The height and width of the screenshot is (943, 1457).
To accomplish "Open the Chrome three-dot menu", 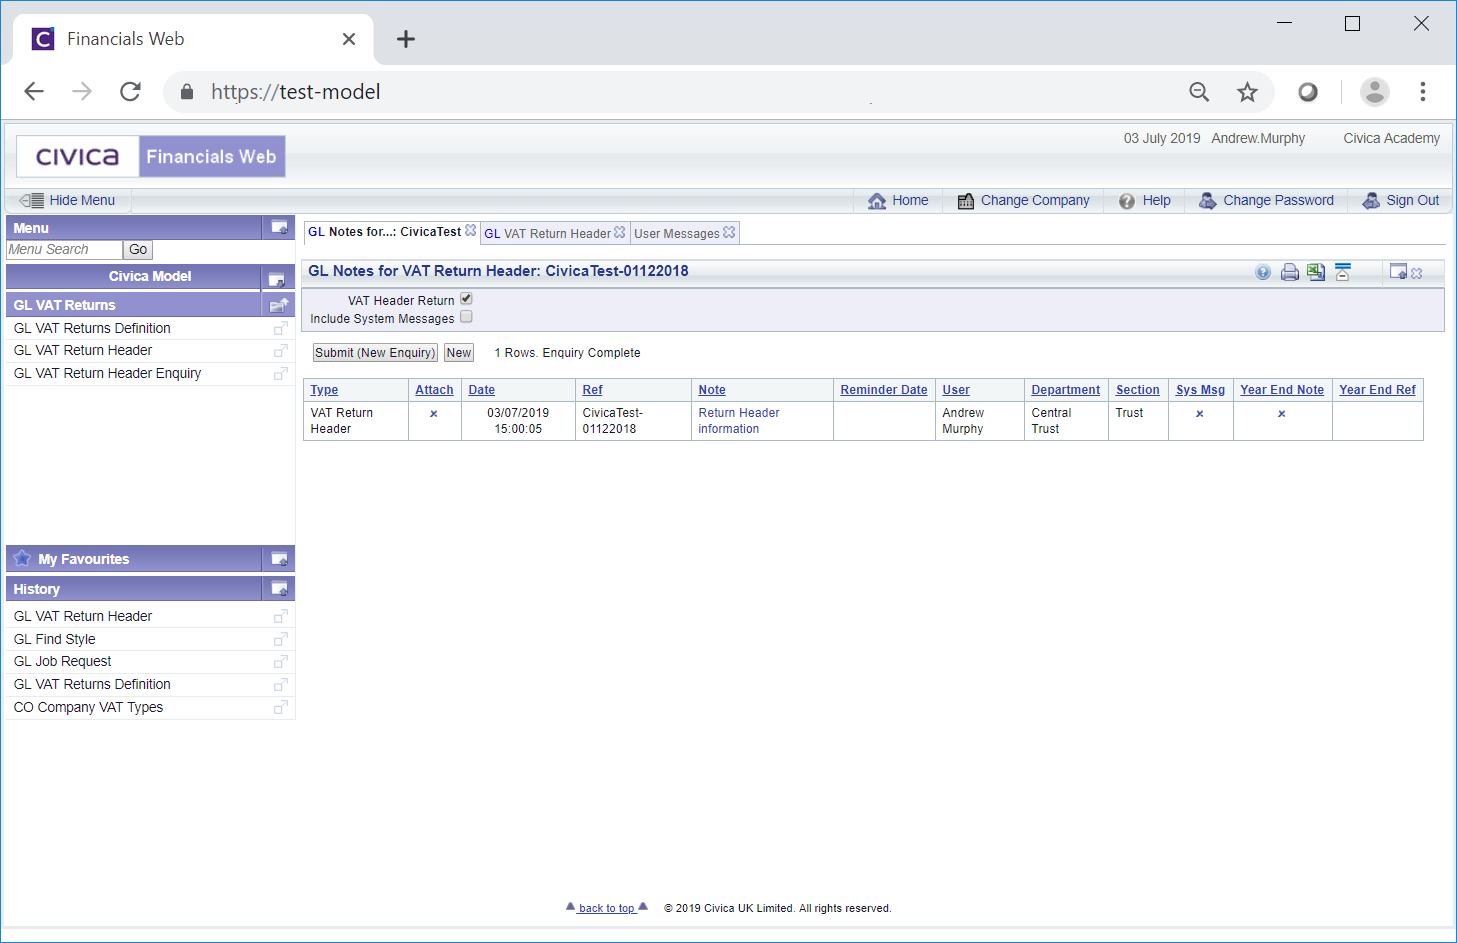I will point(1423,92).
